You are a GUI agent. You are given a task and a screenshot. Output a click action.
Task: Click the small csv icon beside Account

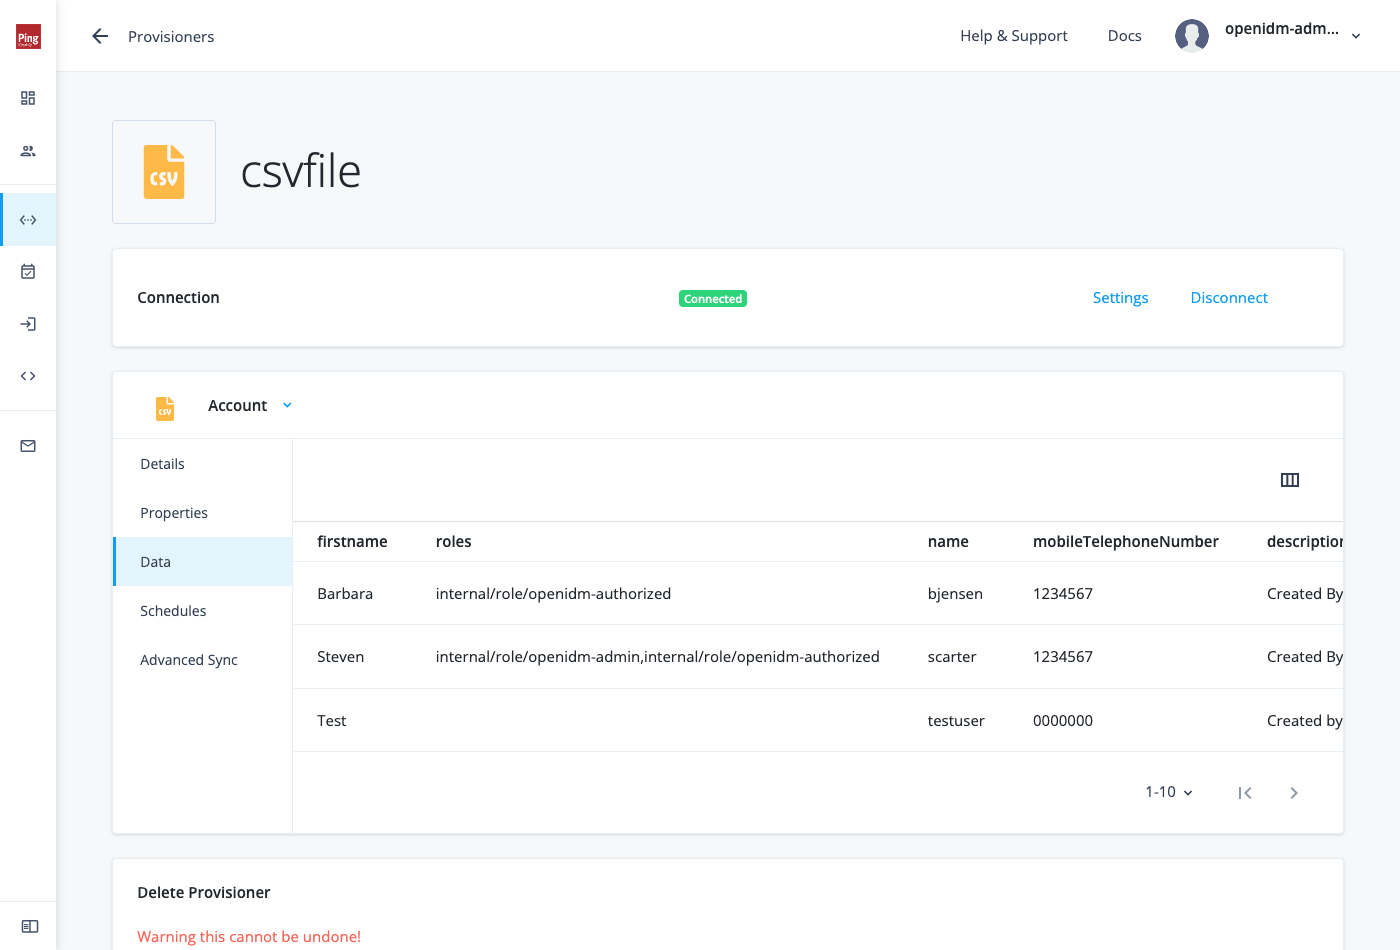point(165,408)
